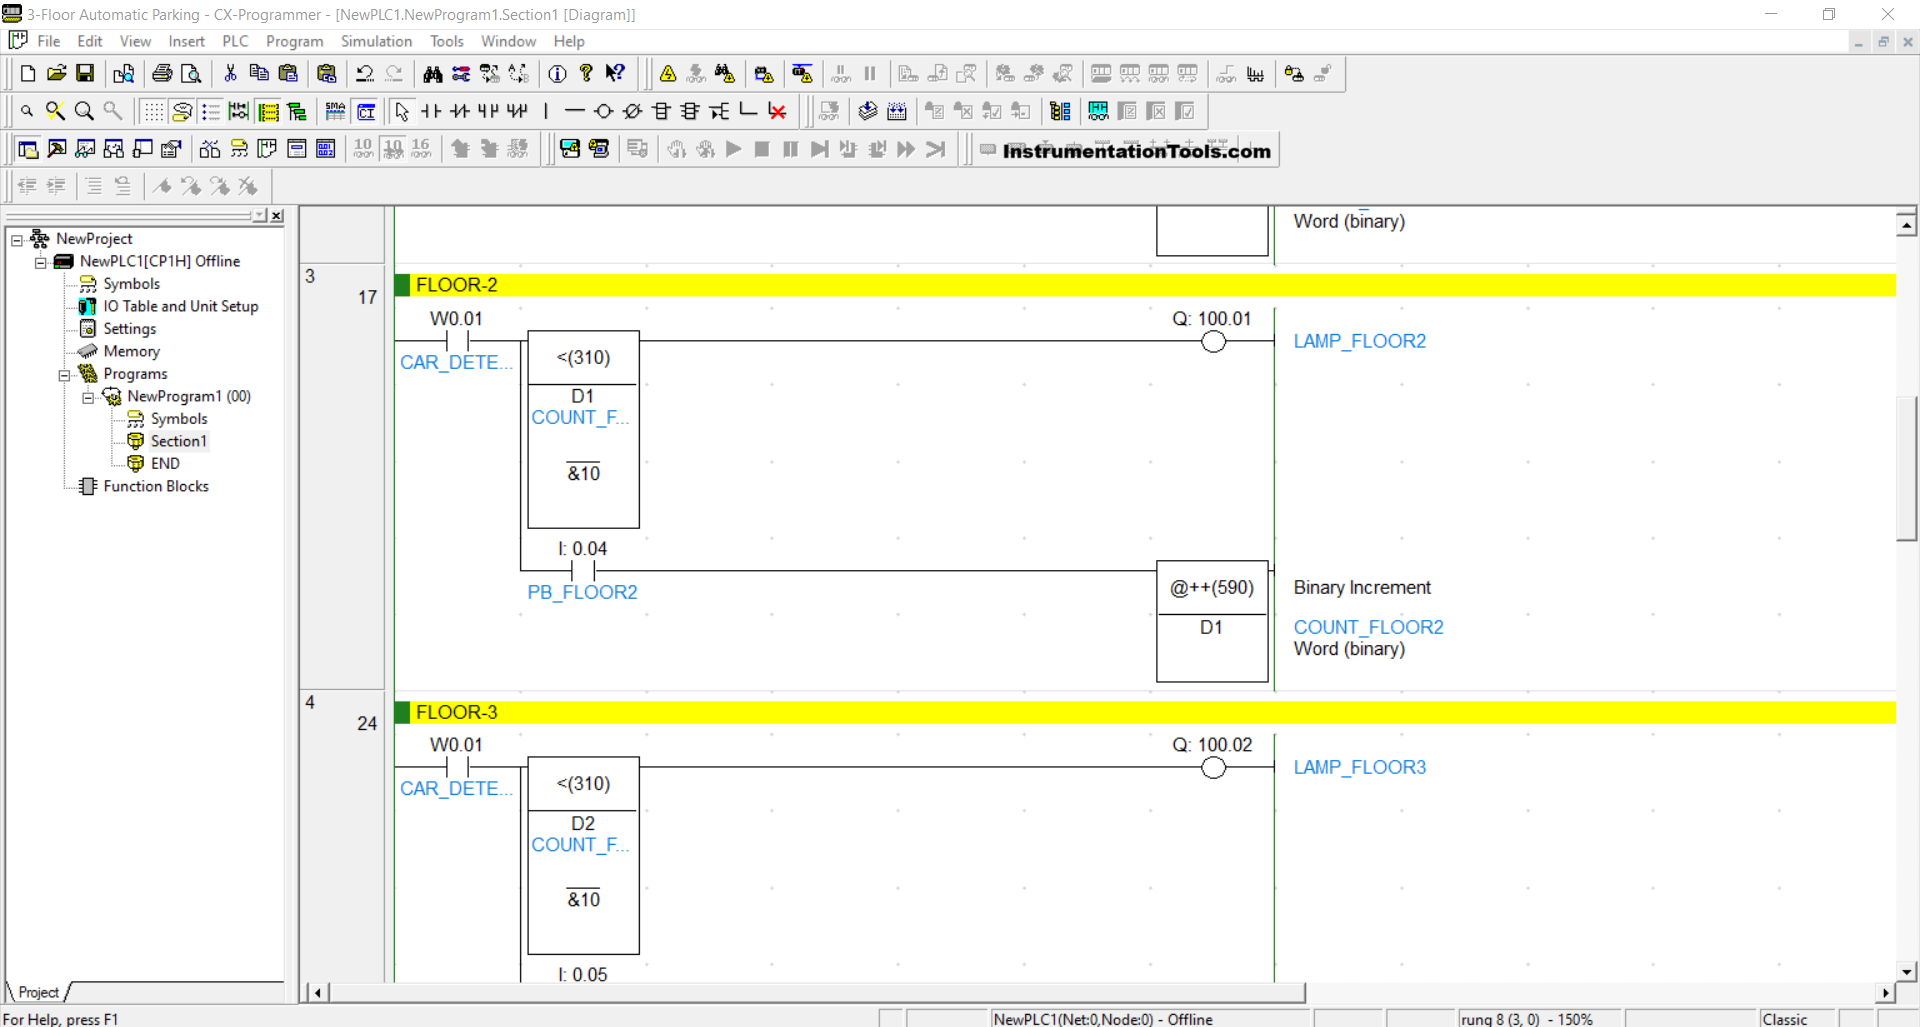Pick the New Coil tool
This screenshot has width=1920, height=1027.
coord(603,111)
